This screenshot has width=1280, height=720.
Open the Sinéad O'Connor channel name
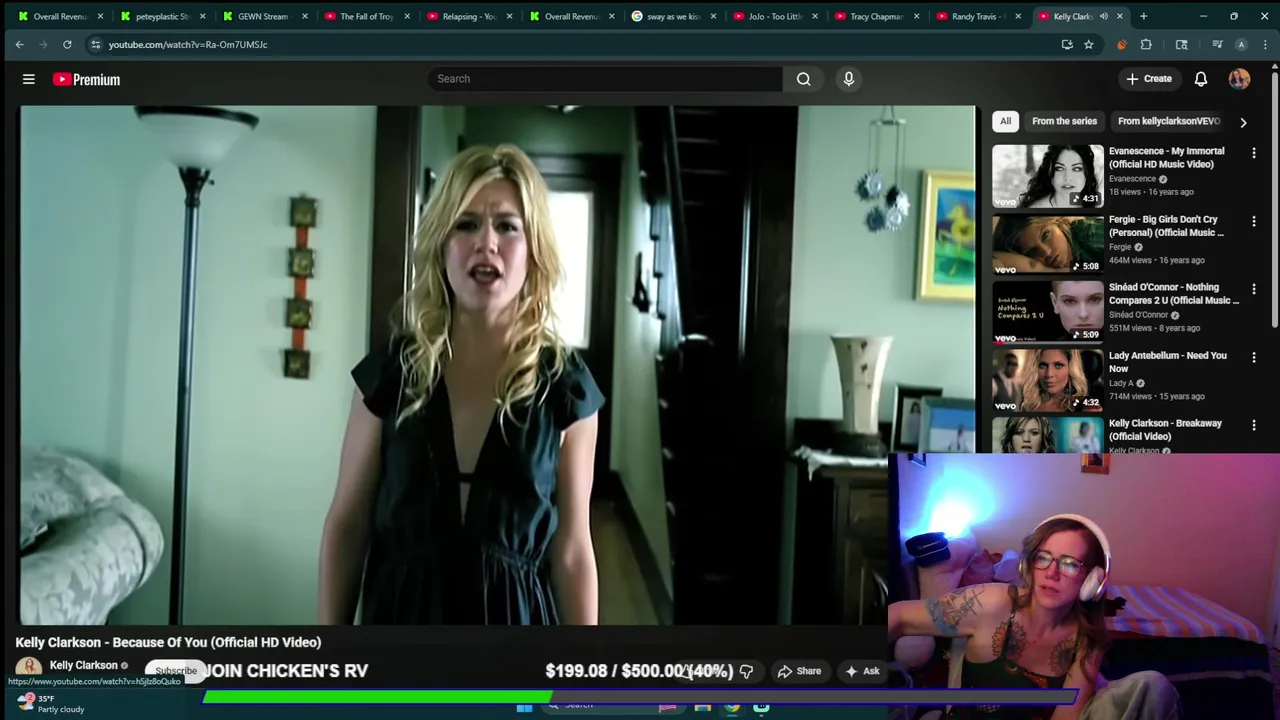tap(1138, 315)
